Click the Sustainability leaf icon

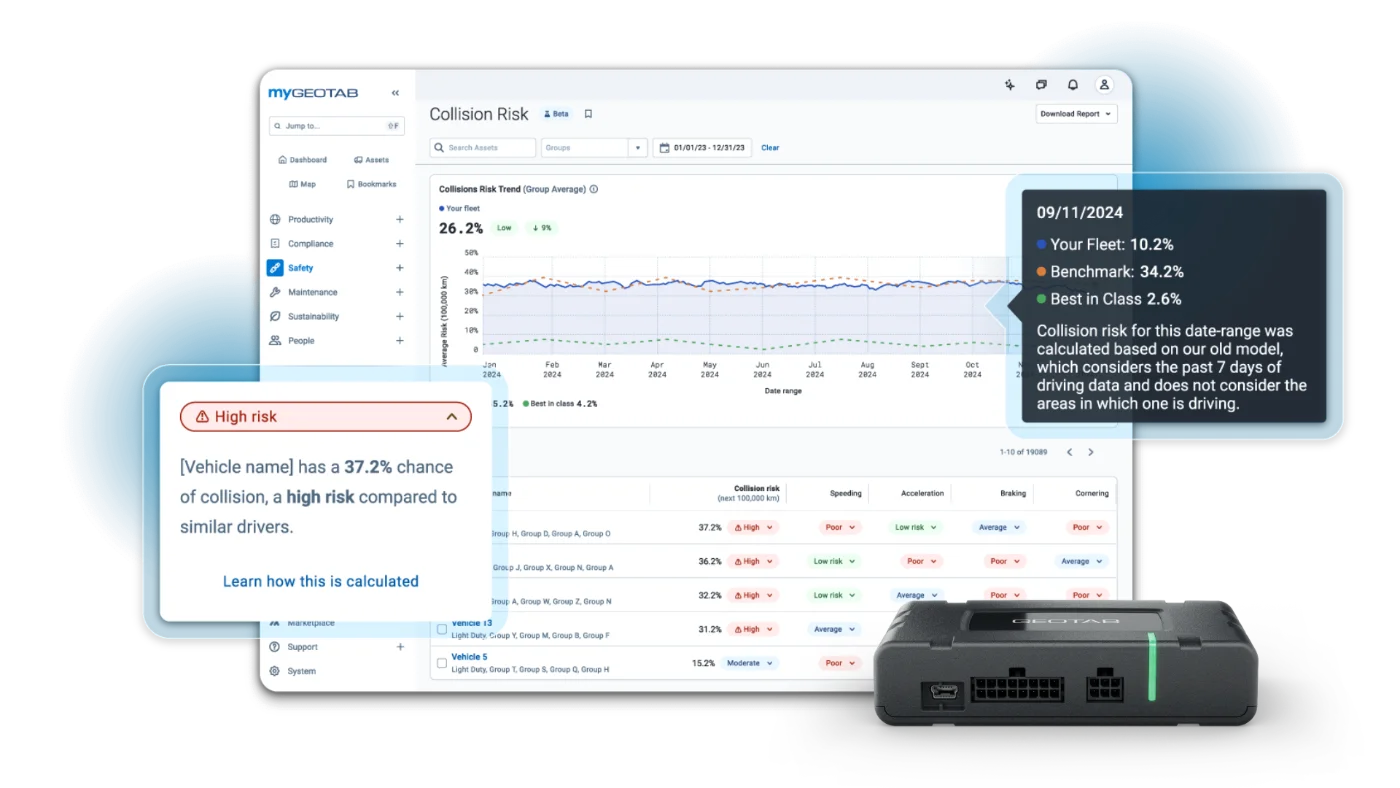point(275,316)
